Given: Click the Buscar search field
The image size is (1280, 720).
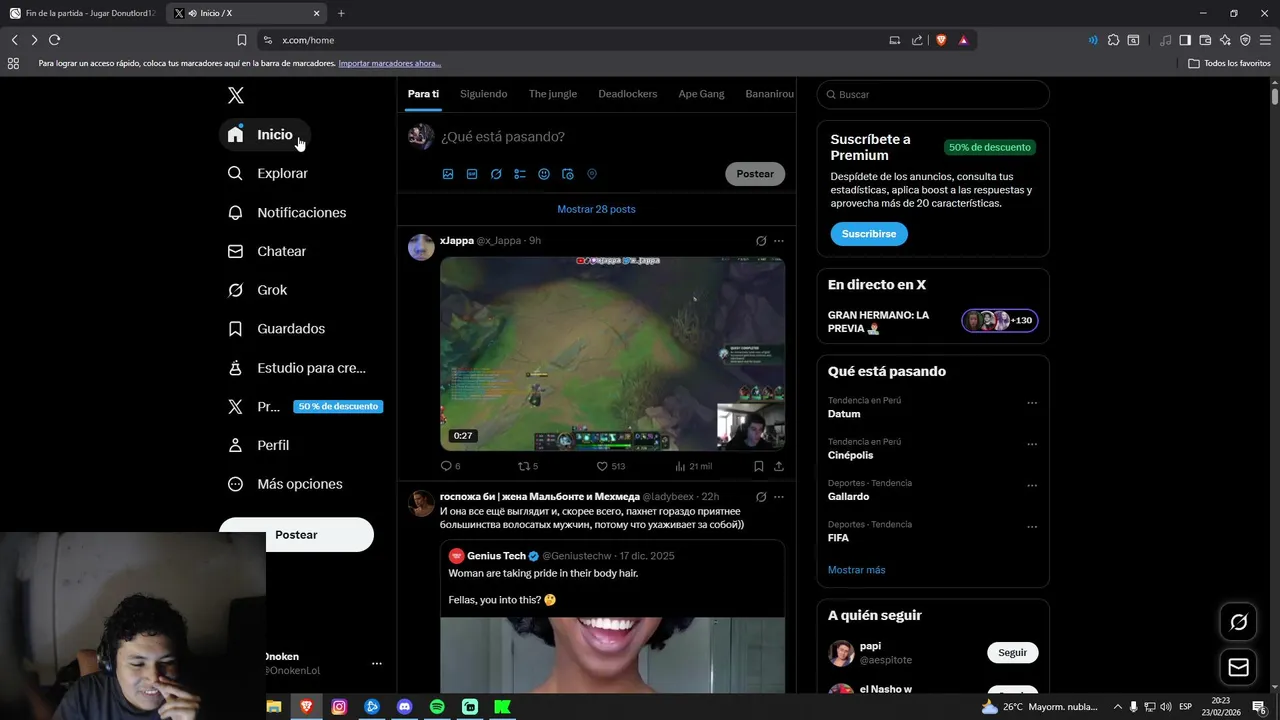Looking at the screenshot, I should 933,94.
